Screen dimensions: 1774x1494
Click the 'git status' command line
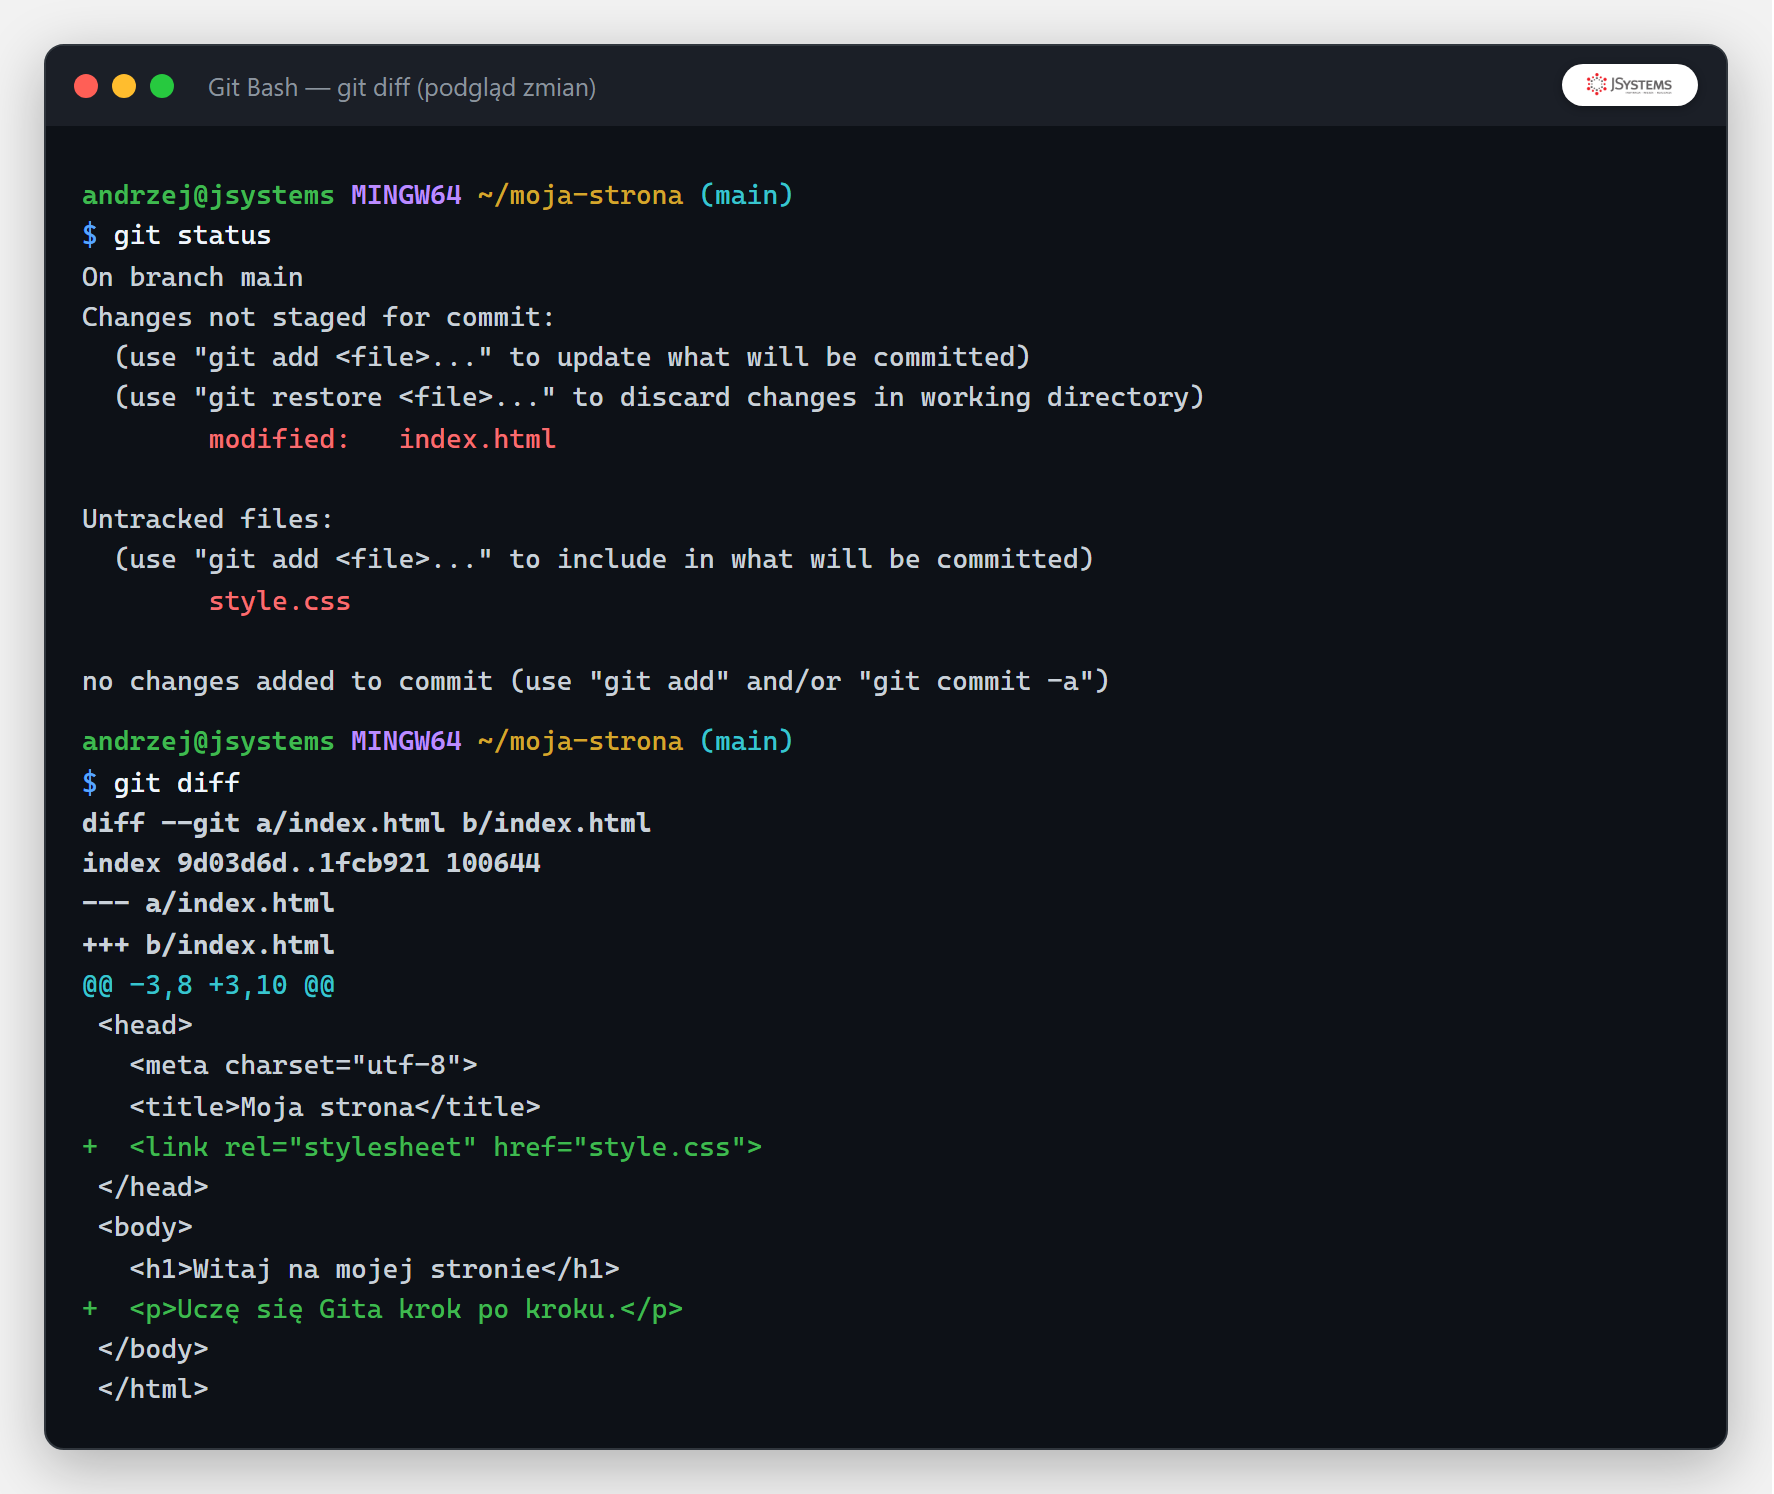(177, 235)
